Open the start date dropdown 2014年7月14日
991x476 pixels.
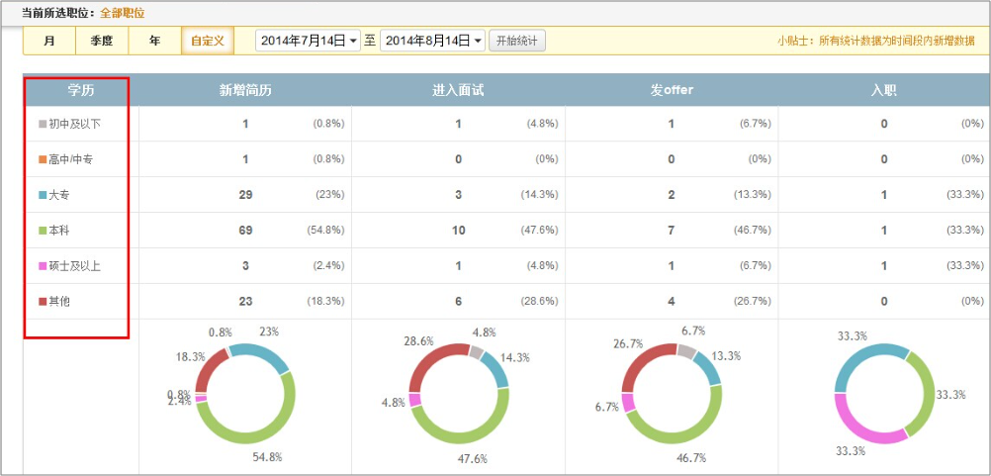coord(307,41)
